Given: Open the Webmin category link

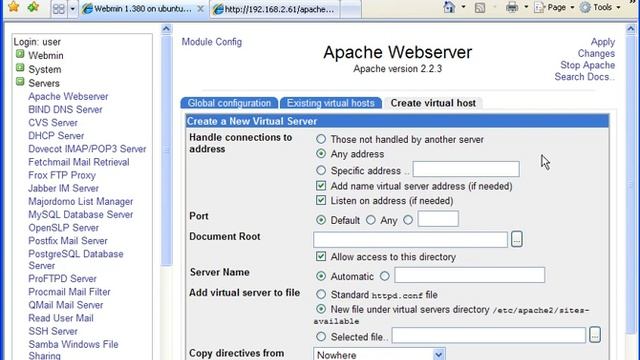Looking at the screenshot, I should (46, 56).
